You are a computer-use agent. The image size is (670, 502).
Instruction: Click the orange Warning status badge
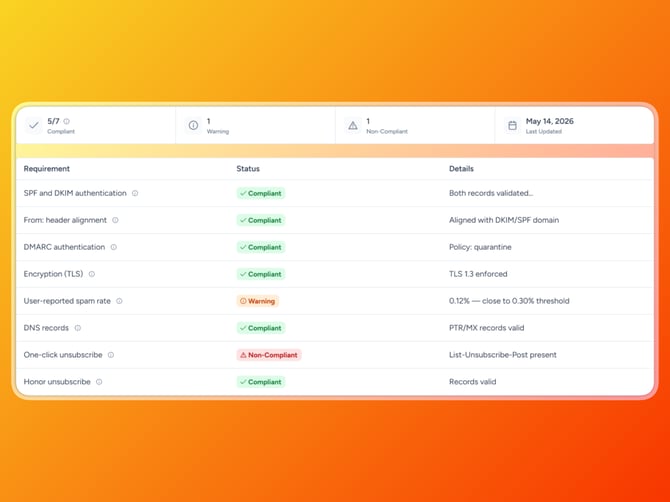point(258,301)
